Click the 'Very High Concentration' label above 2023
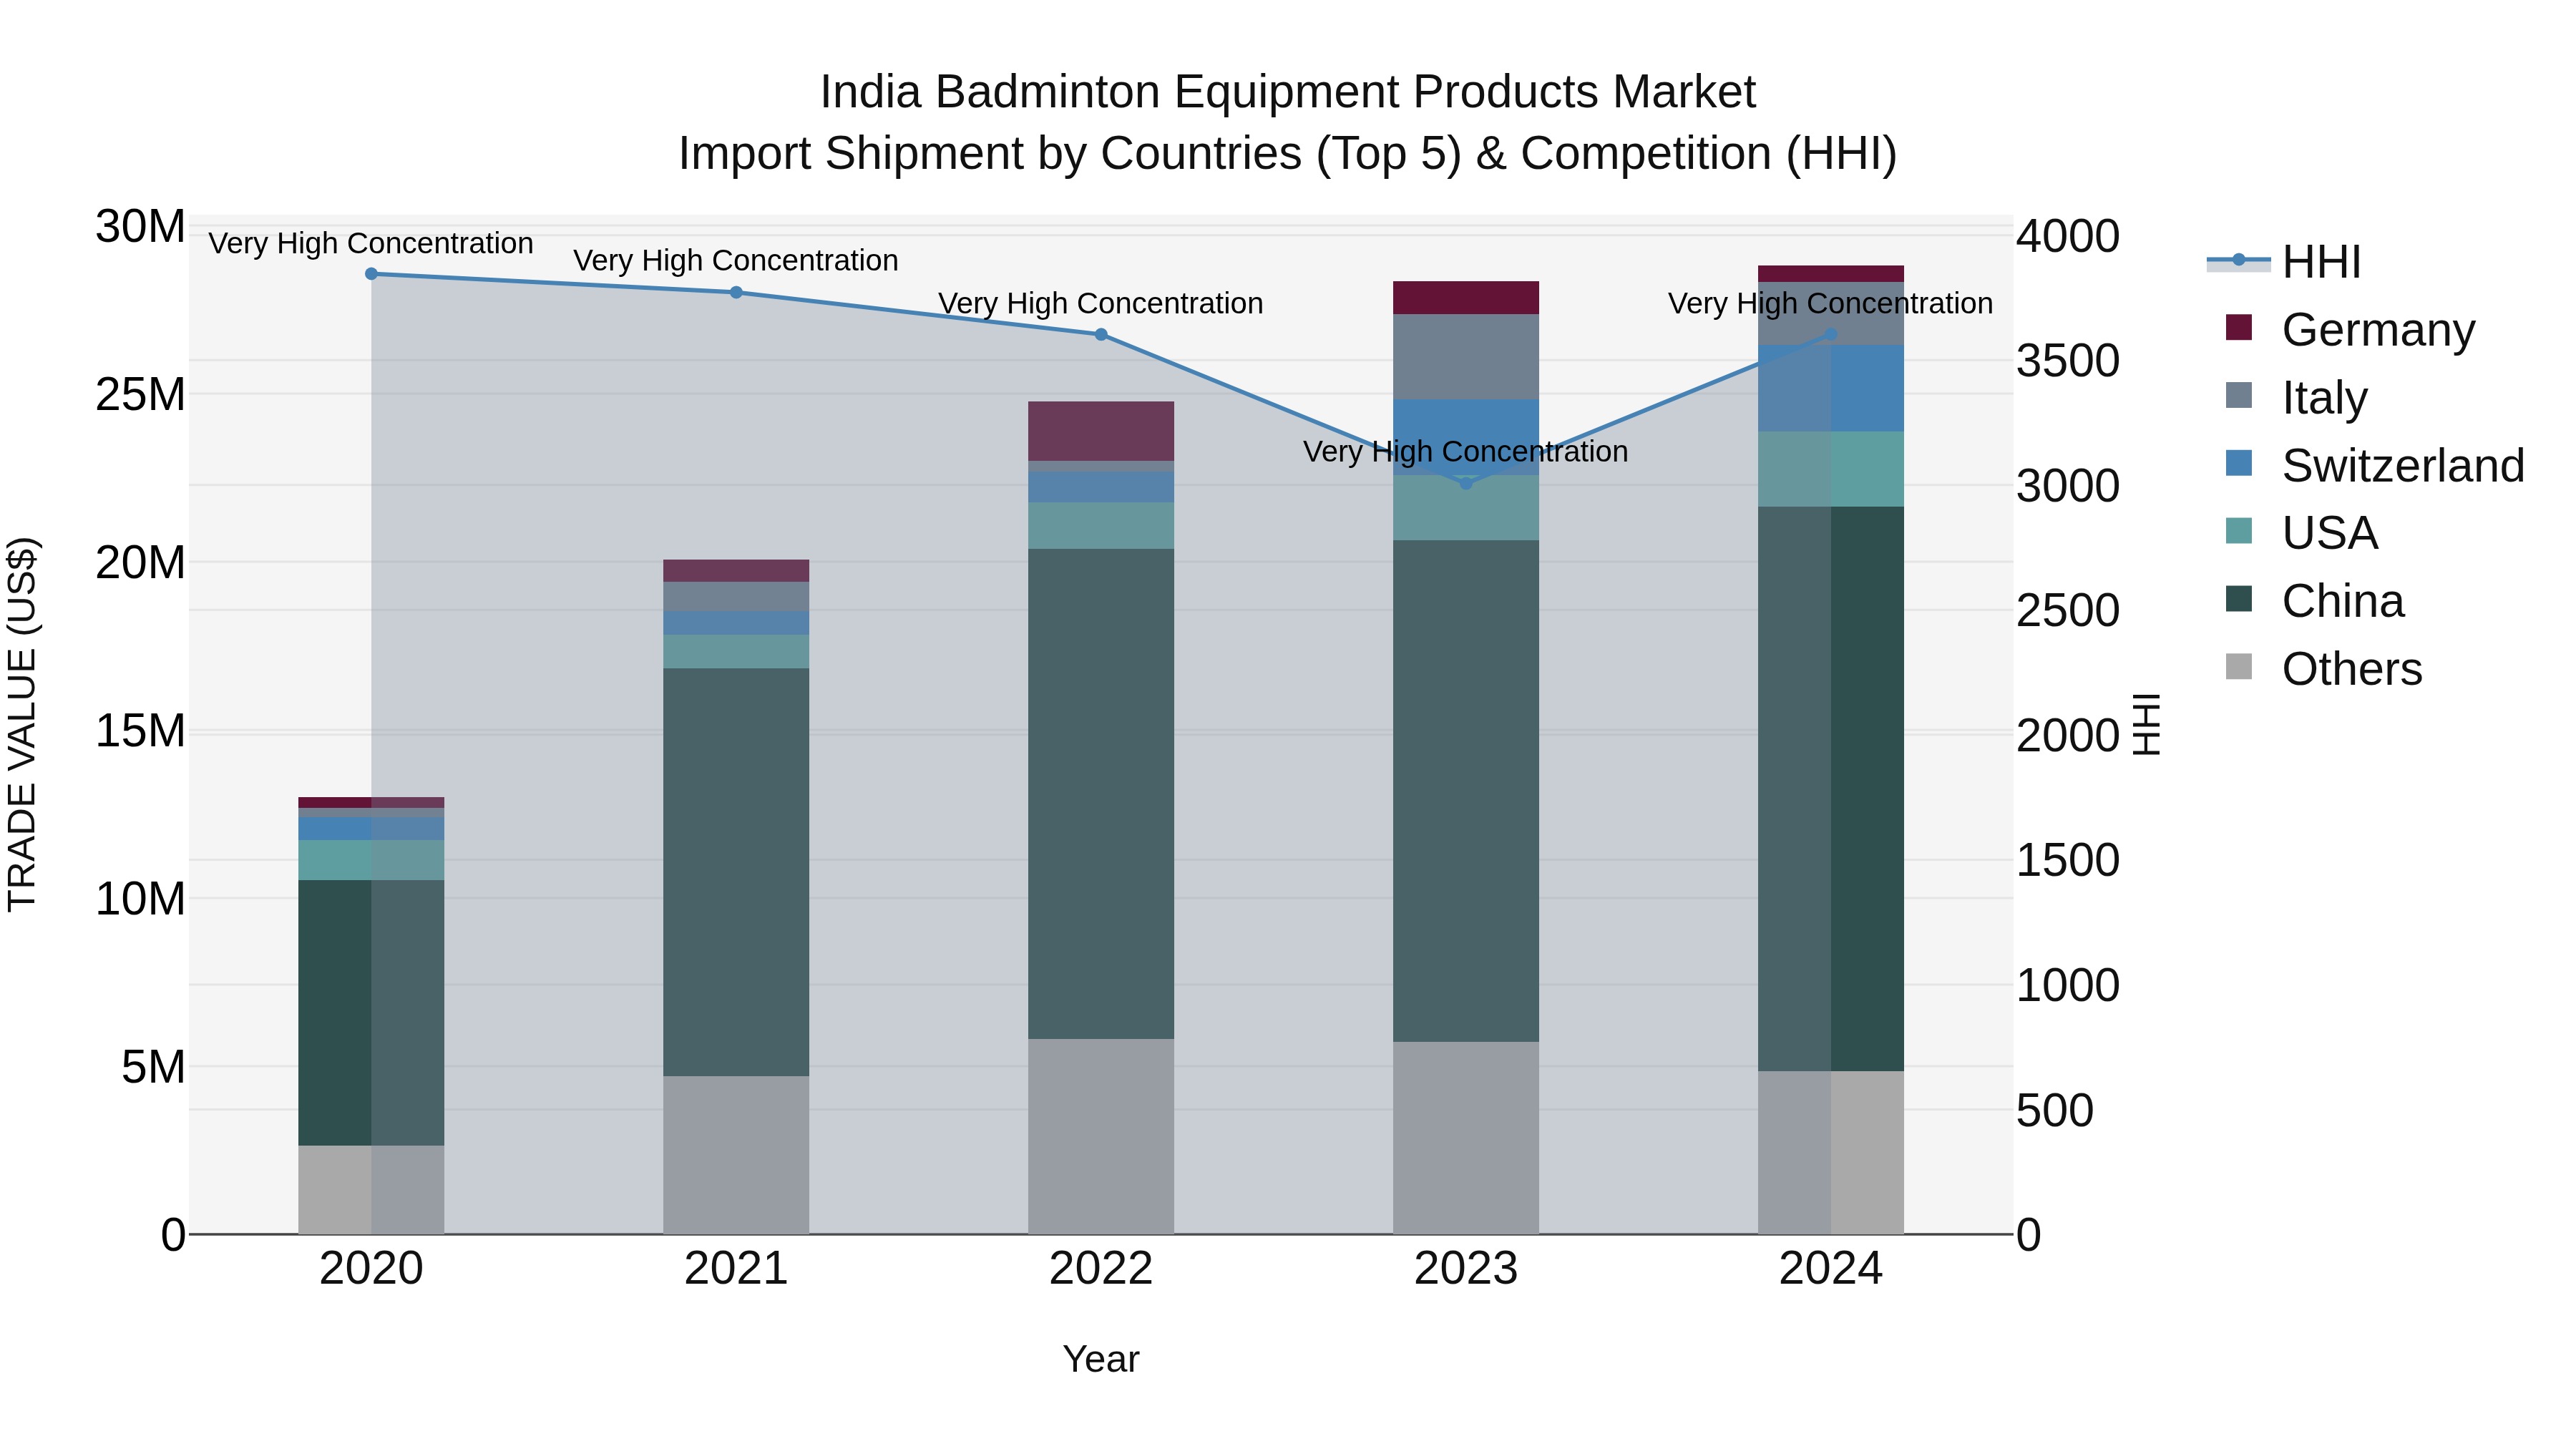The image size is (2576, 1449). pos(1466,451)
